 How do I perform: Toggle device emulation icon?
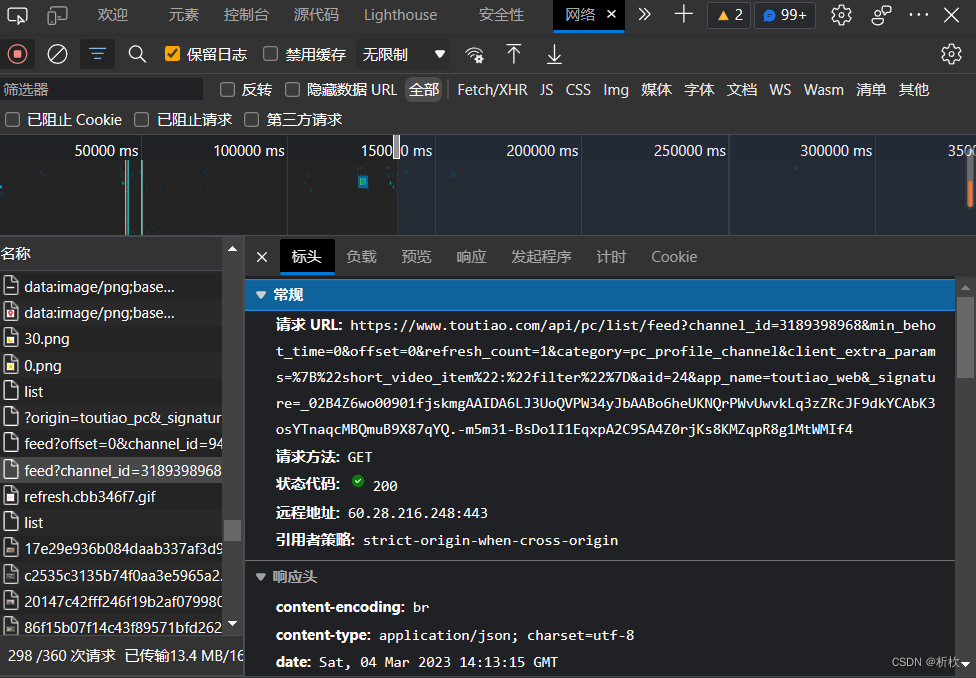click(x=57, y=15)
